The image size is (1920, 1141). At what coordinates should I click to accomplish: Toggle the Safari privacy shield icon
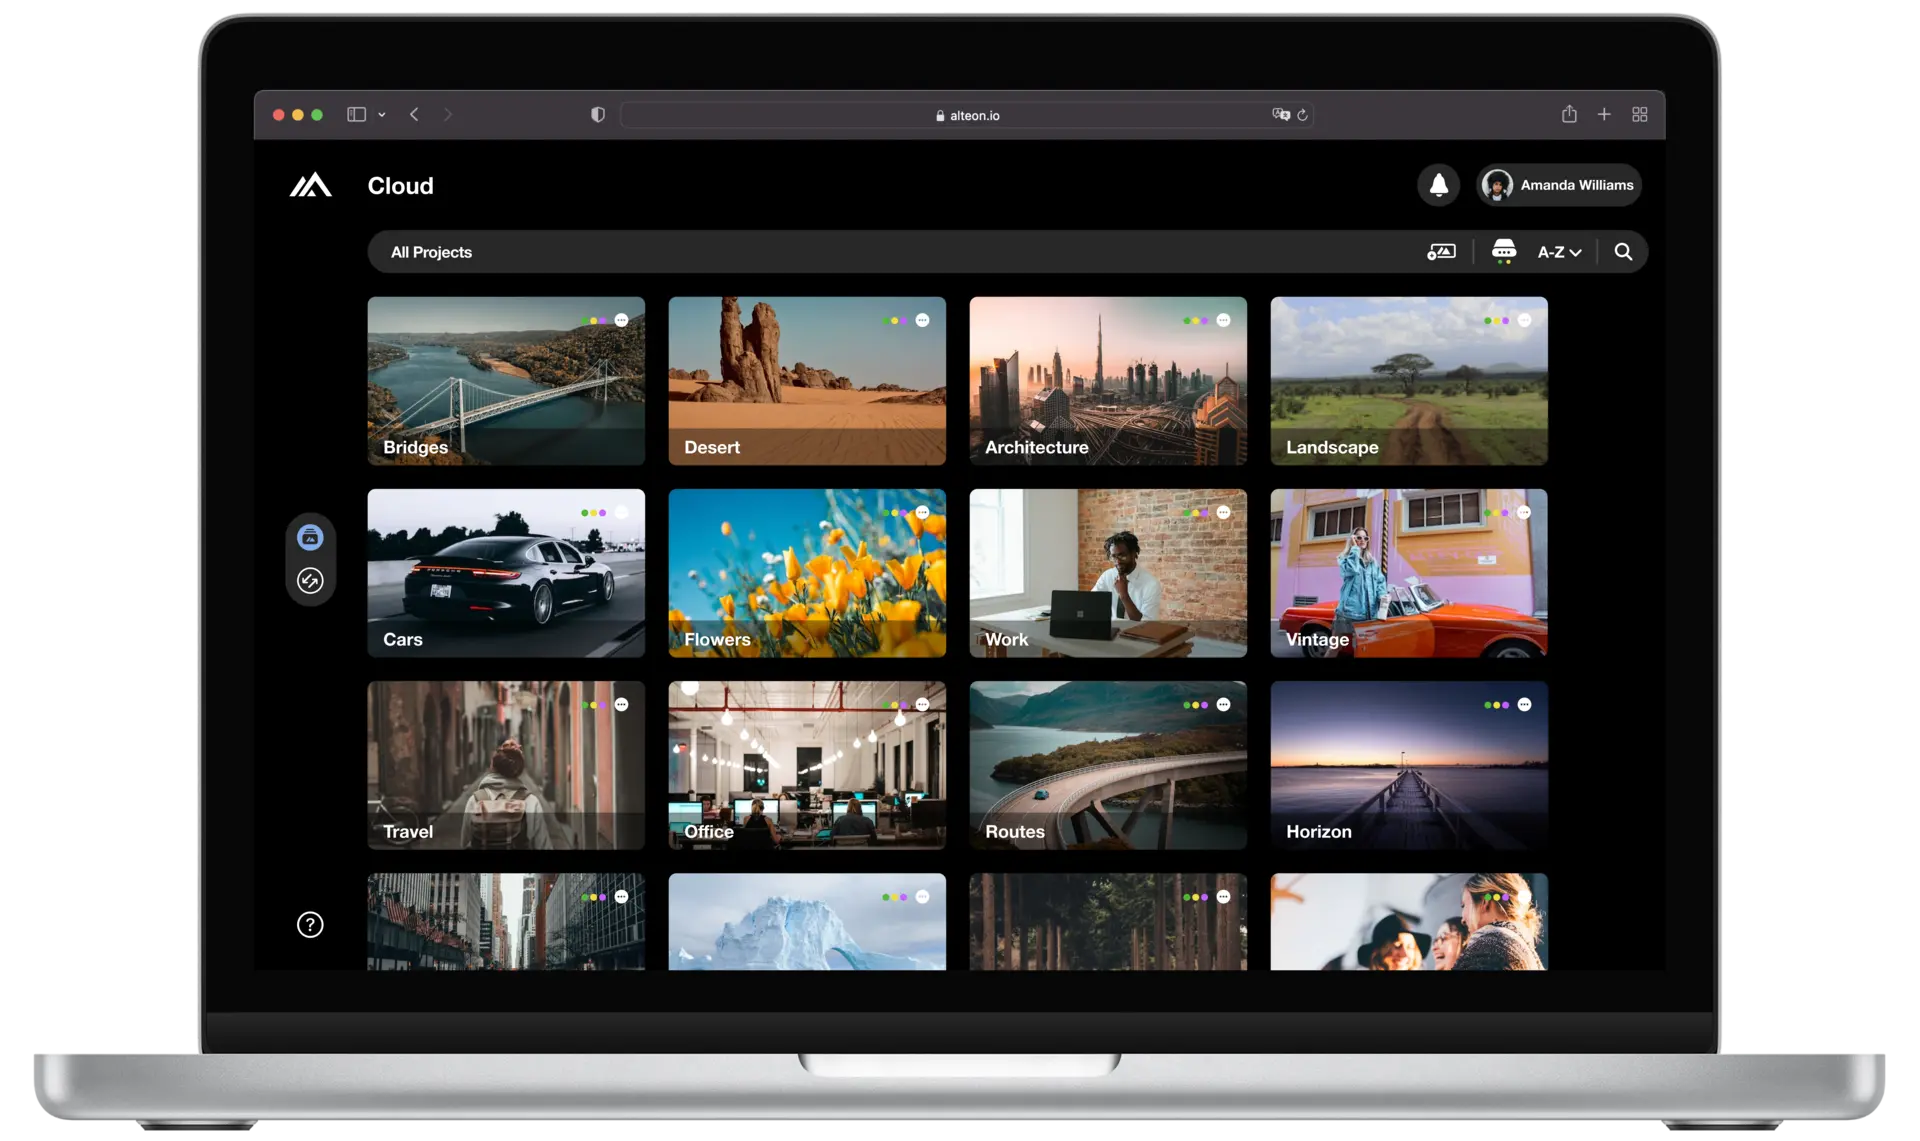[597, 114]
